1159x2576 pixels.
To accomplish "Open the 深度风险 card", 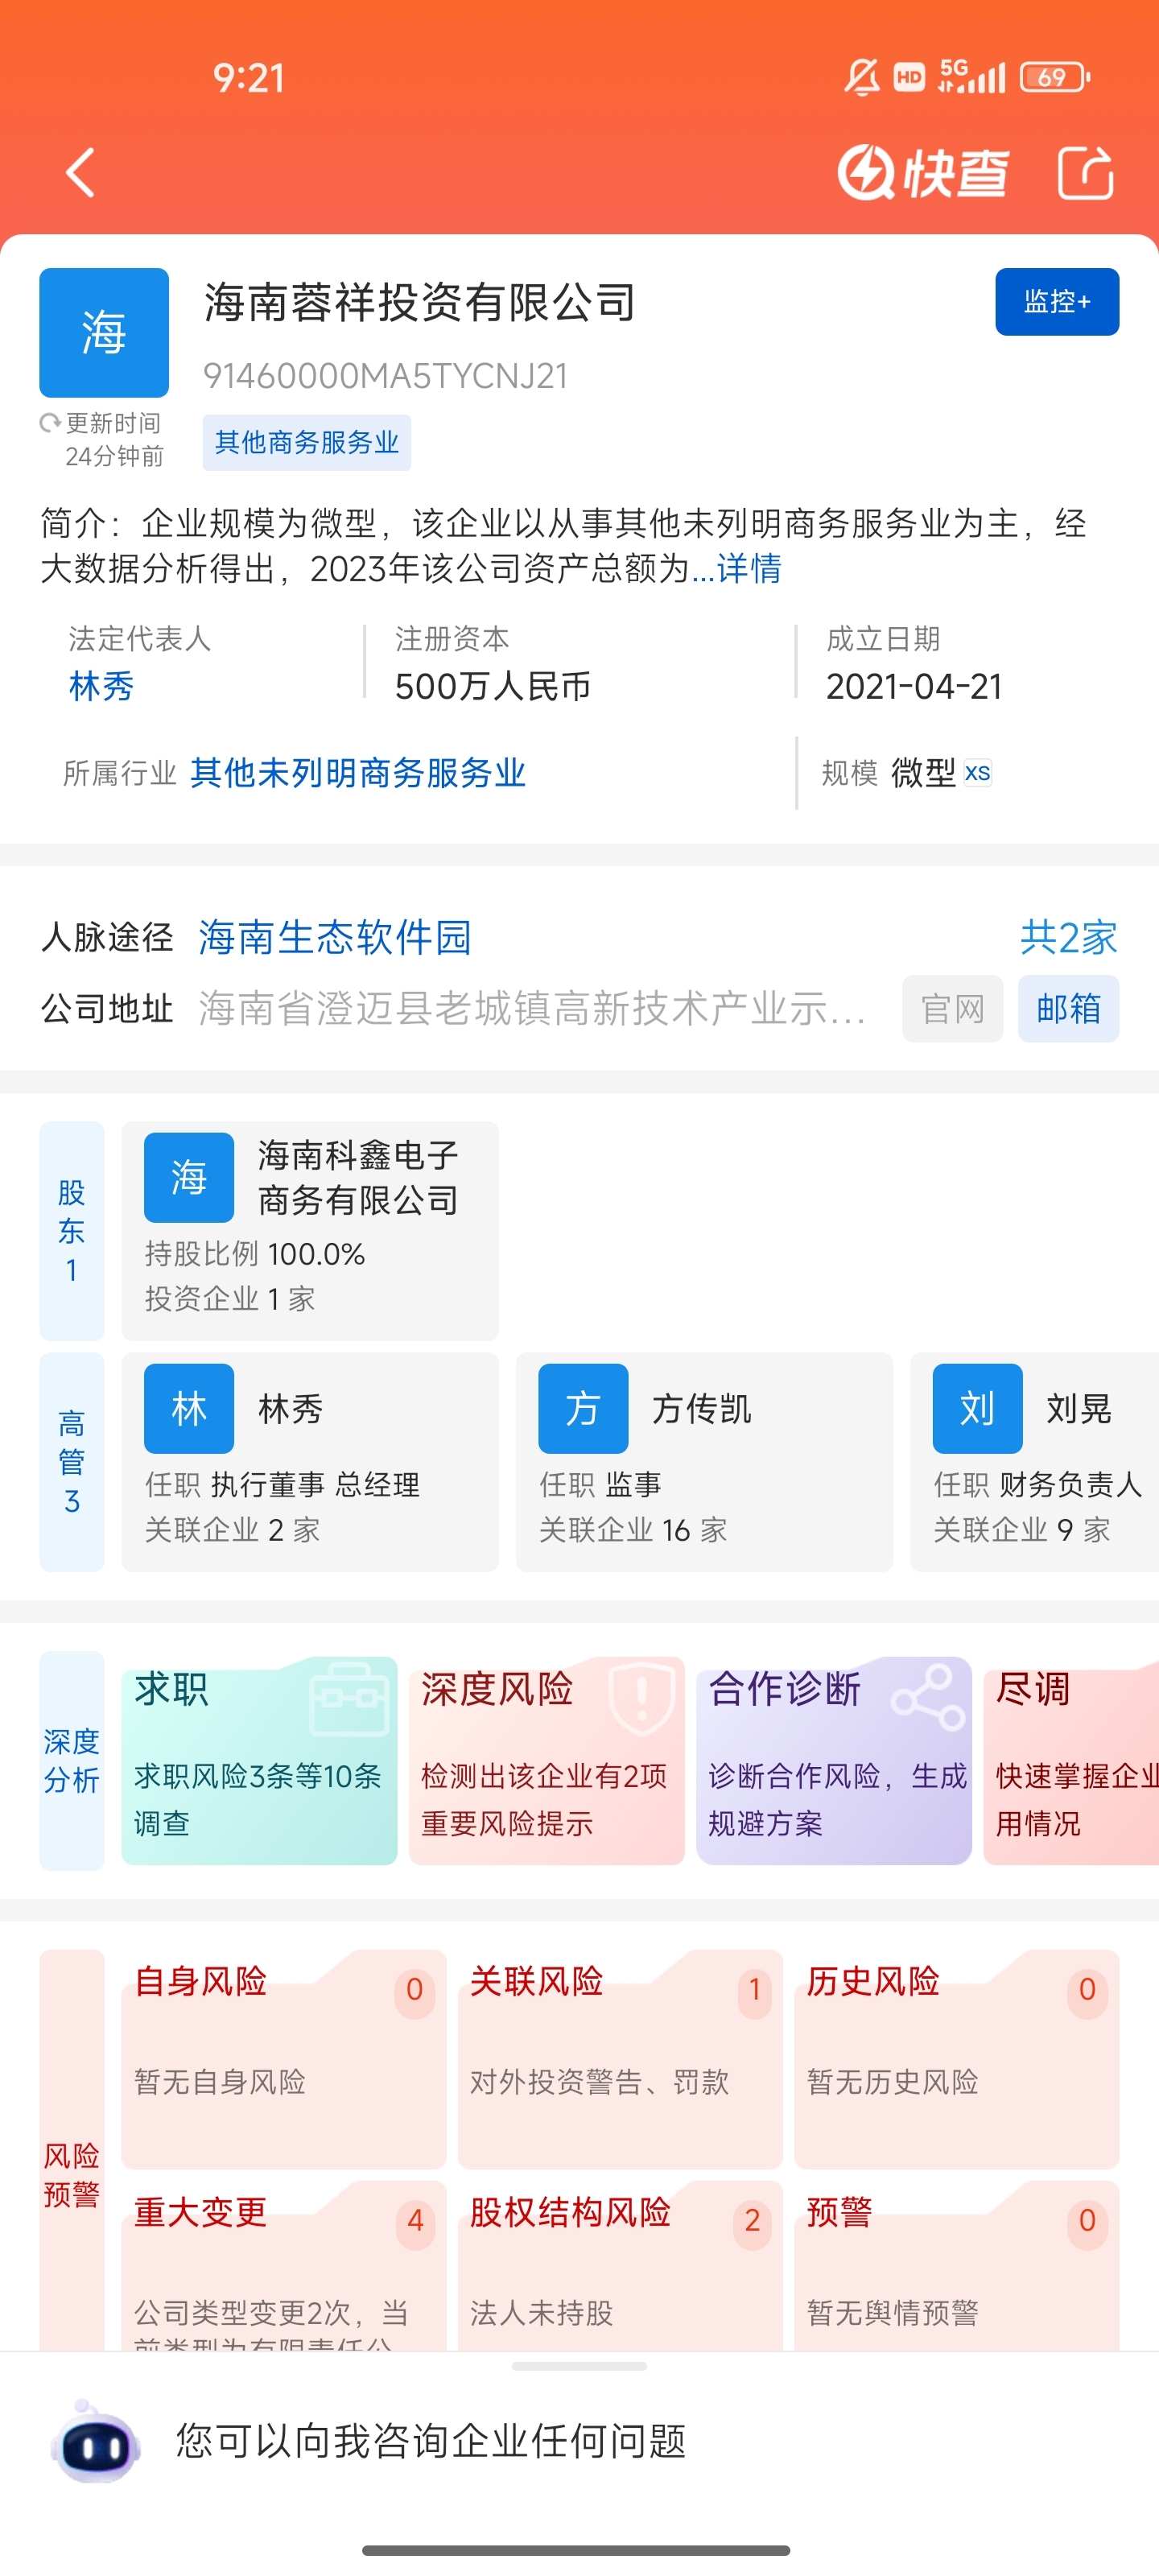I will tap(546, 1761).
